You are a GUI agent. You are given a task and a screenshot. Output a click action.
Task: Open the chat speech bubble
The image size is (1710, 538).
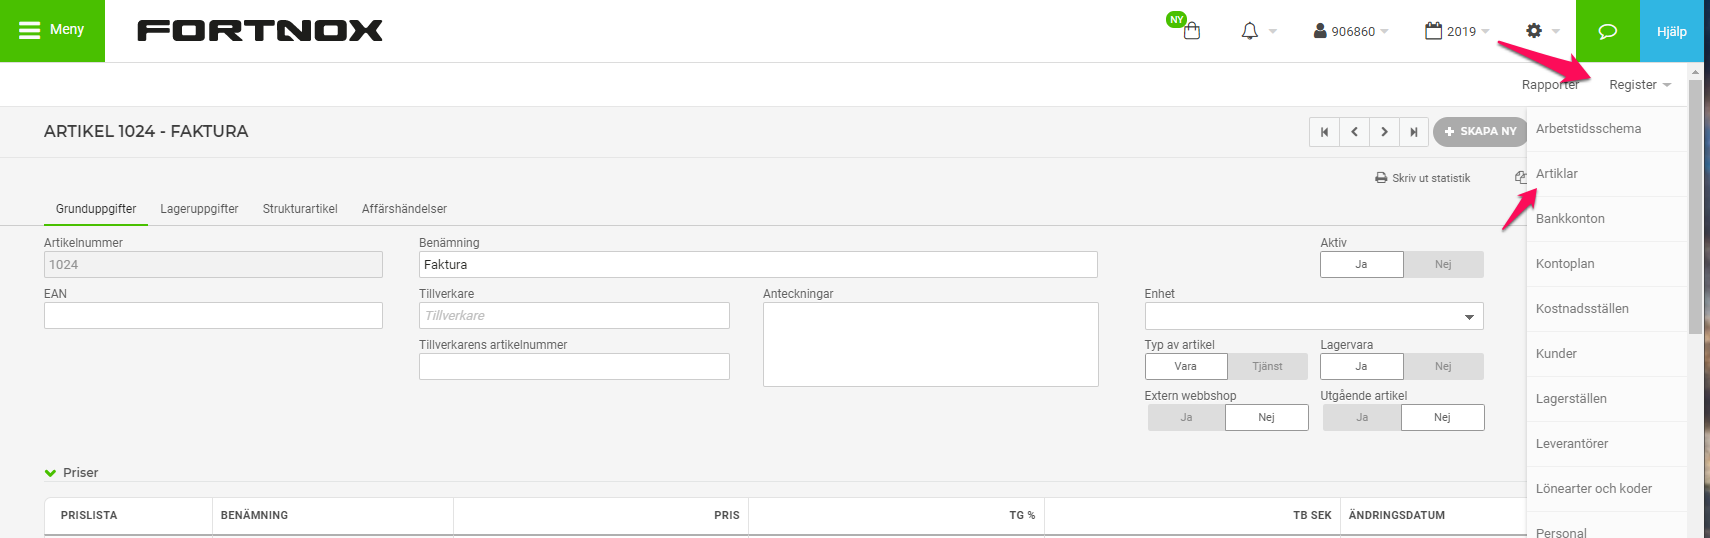click(x=1608, y=31)
